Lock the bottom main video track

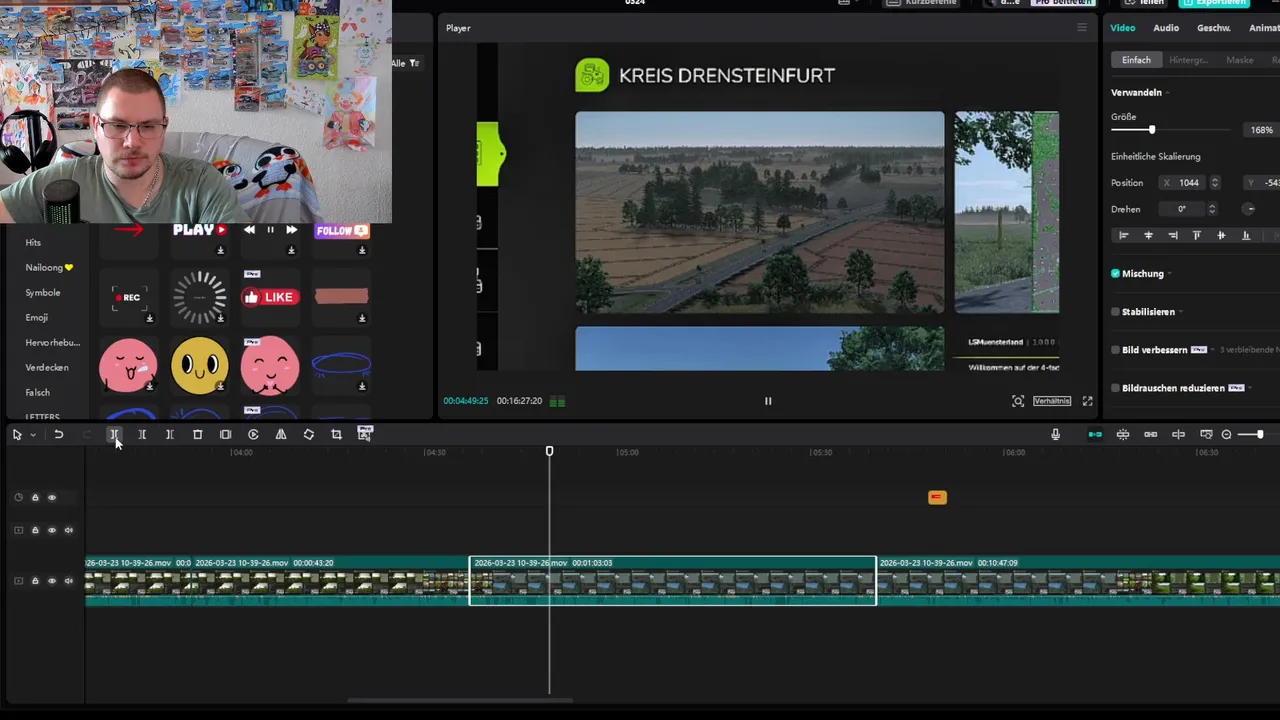point(35,581)
